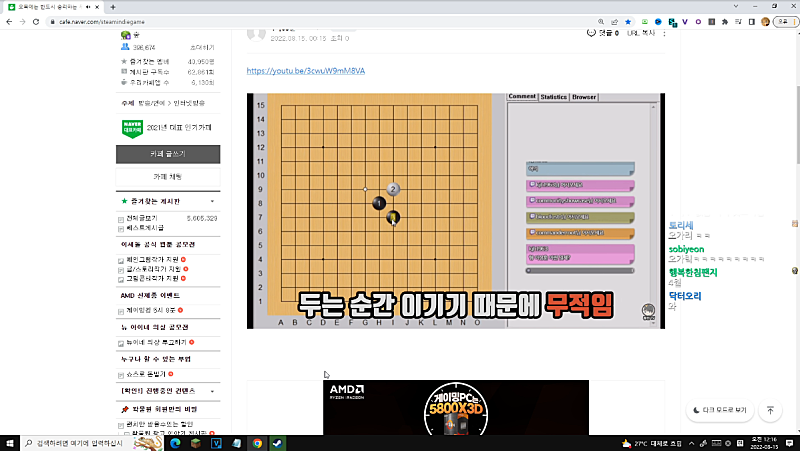The image size is (800, 451).
Task: Jump to top with the up arrow button
Action: point(770,410)
